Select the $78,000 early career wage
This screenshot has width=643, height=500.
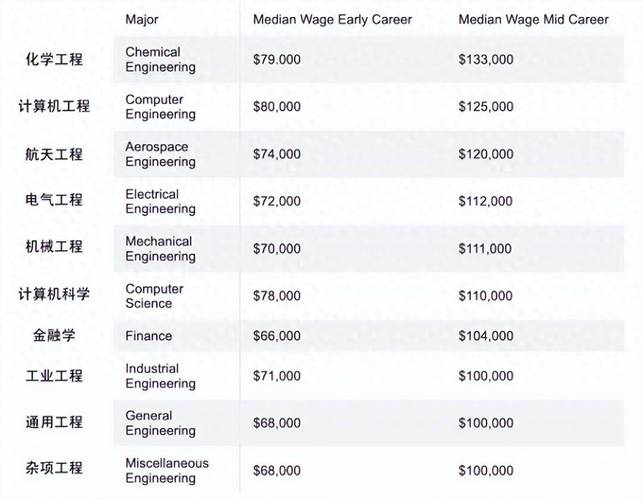277,296
